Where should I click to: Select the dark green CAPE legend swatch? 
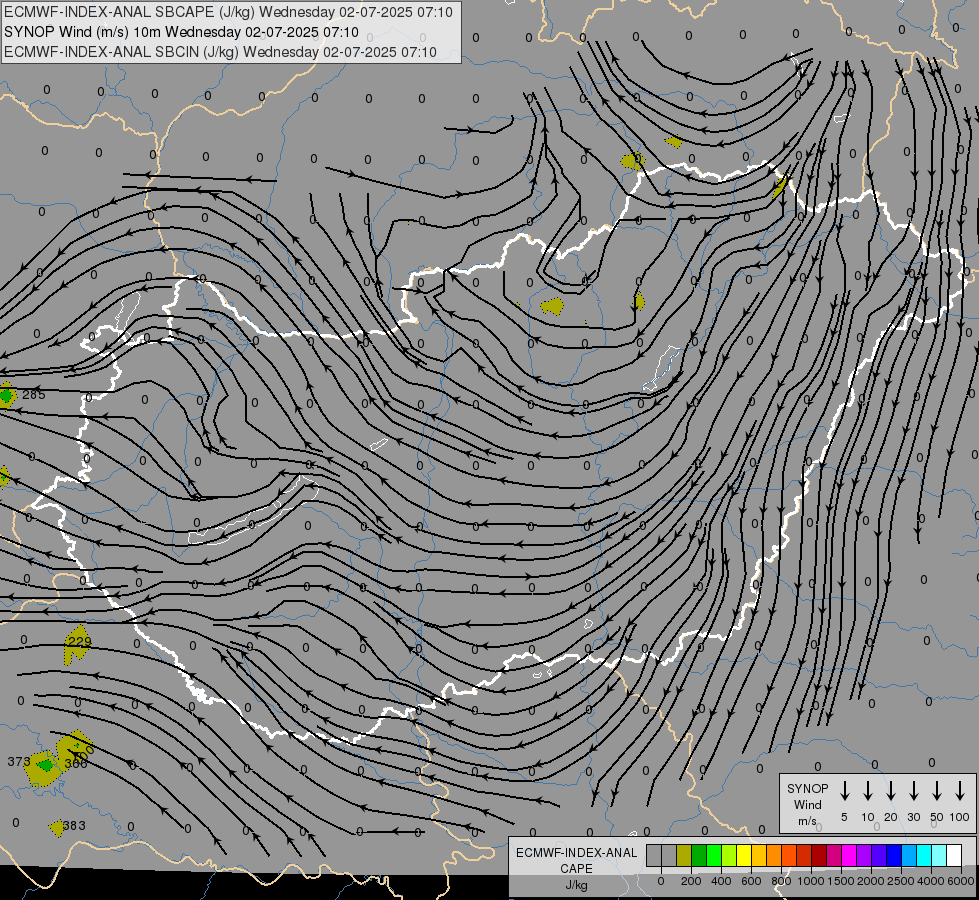[x=699, y=855]
